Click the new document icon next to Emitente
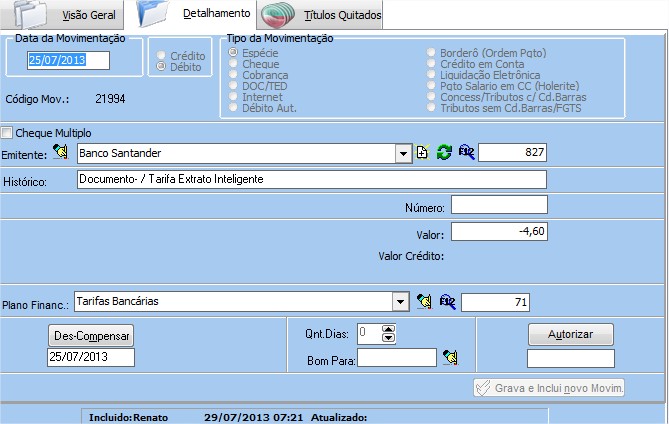The height and width of the screenshot is (424, 669). pos(422,152)
